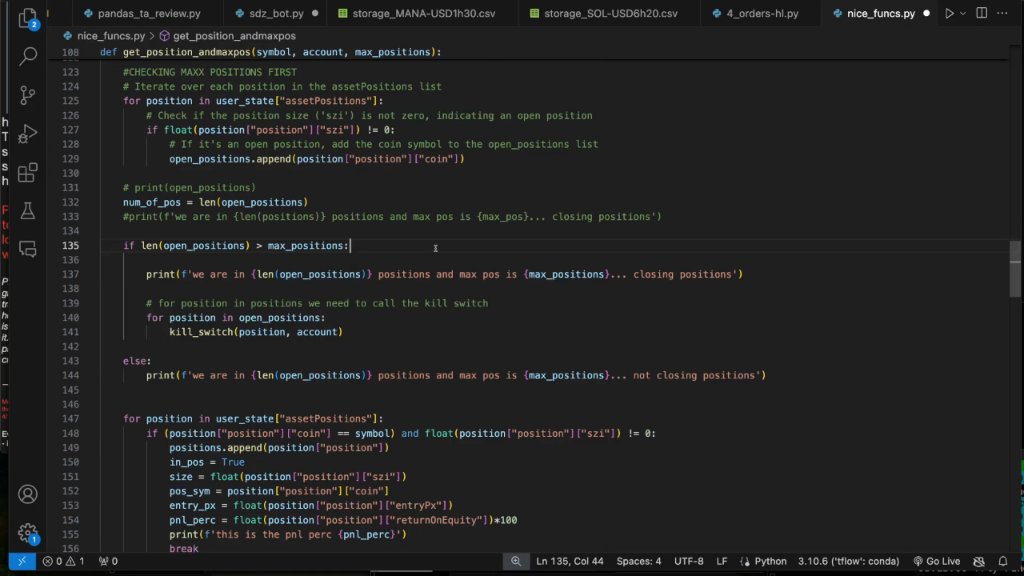Screen dimensions: 1024x576
Task: Click 'in_pos = True' line
Action: 207,462
